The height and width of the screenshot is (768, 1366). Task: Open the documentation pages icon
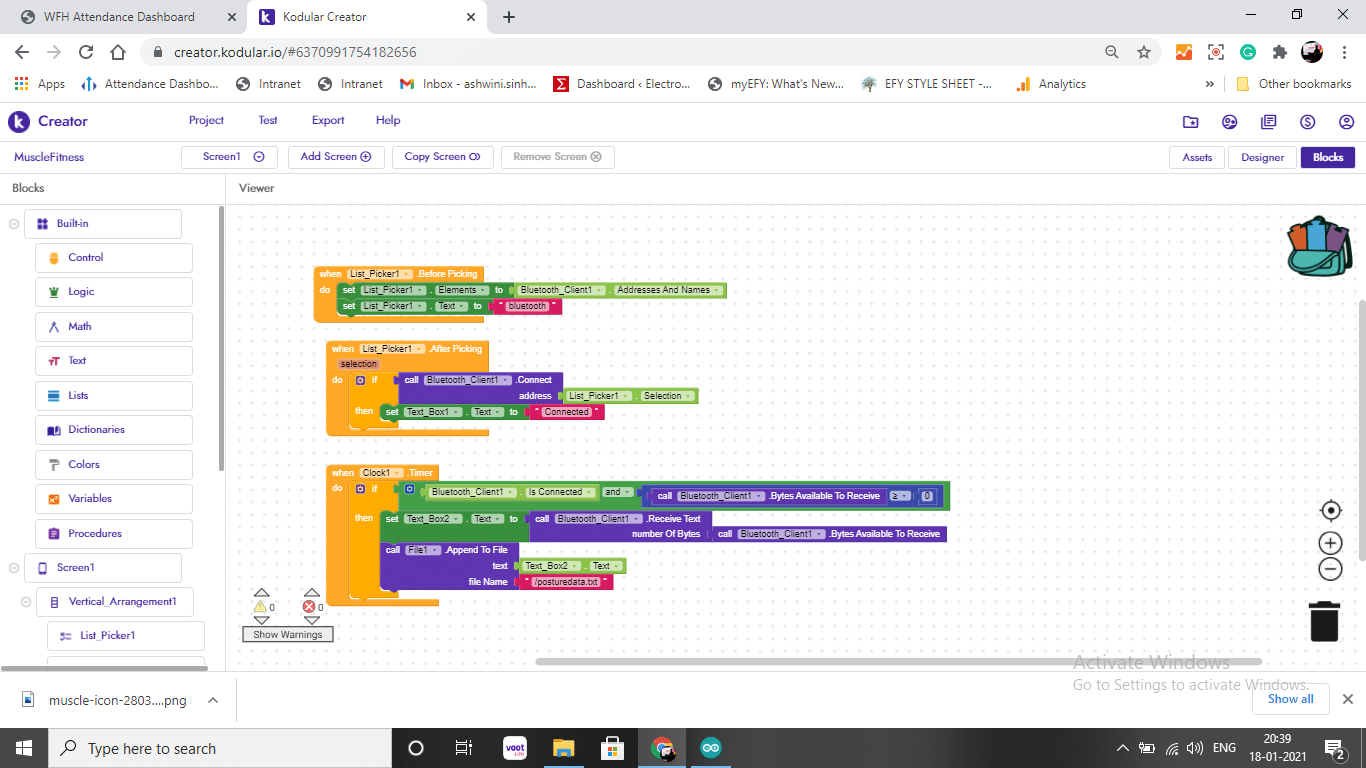tap(1269, 122)
